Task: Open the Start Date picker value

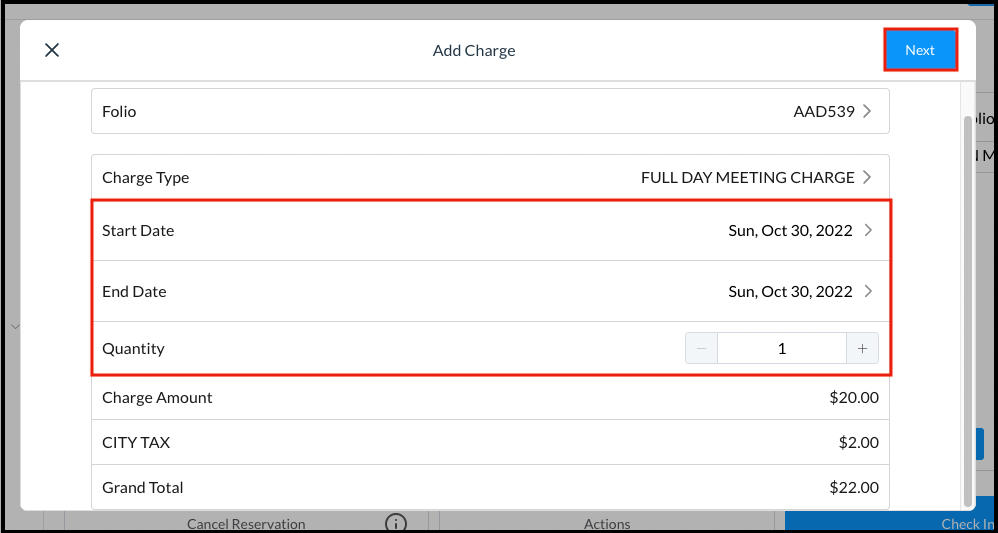Action: click(790, 230)
